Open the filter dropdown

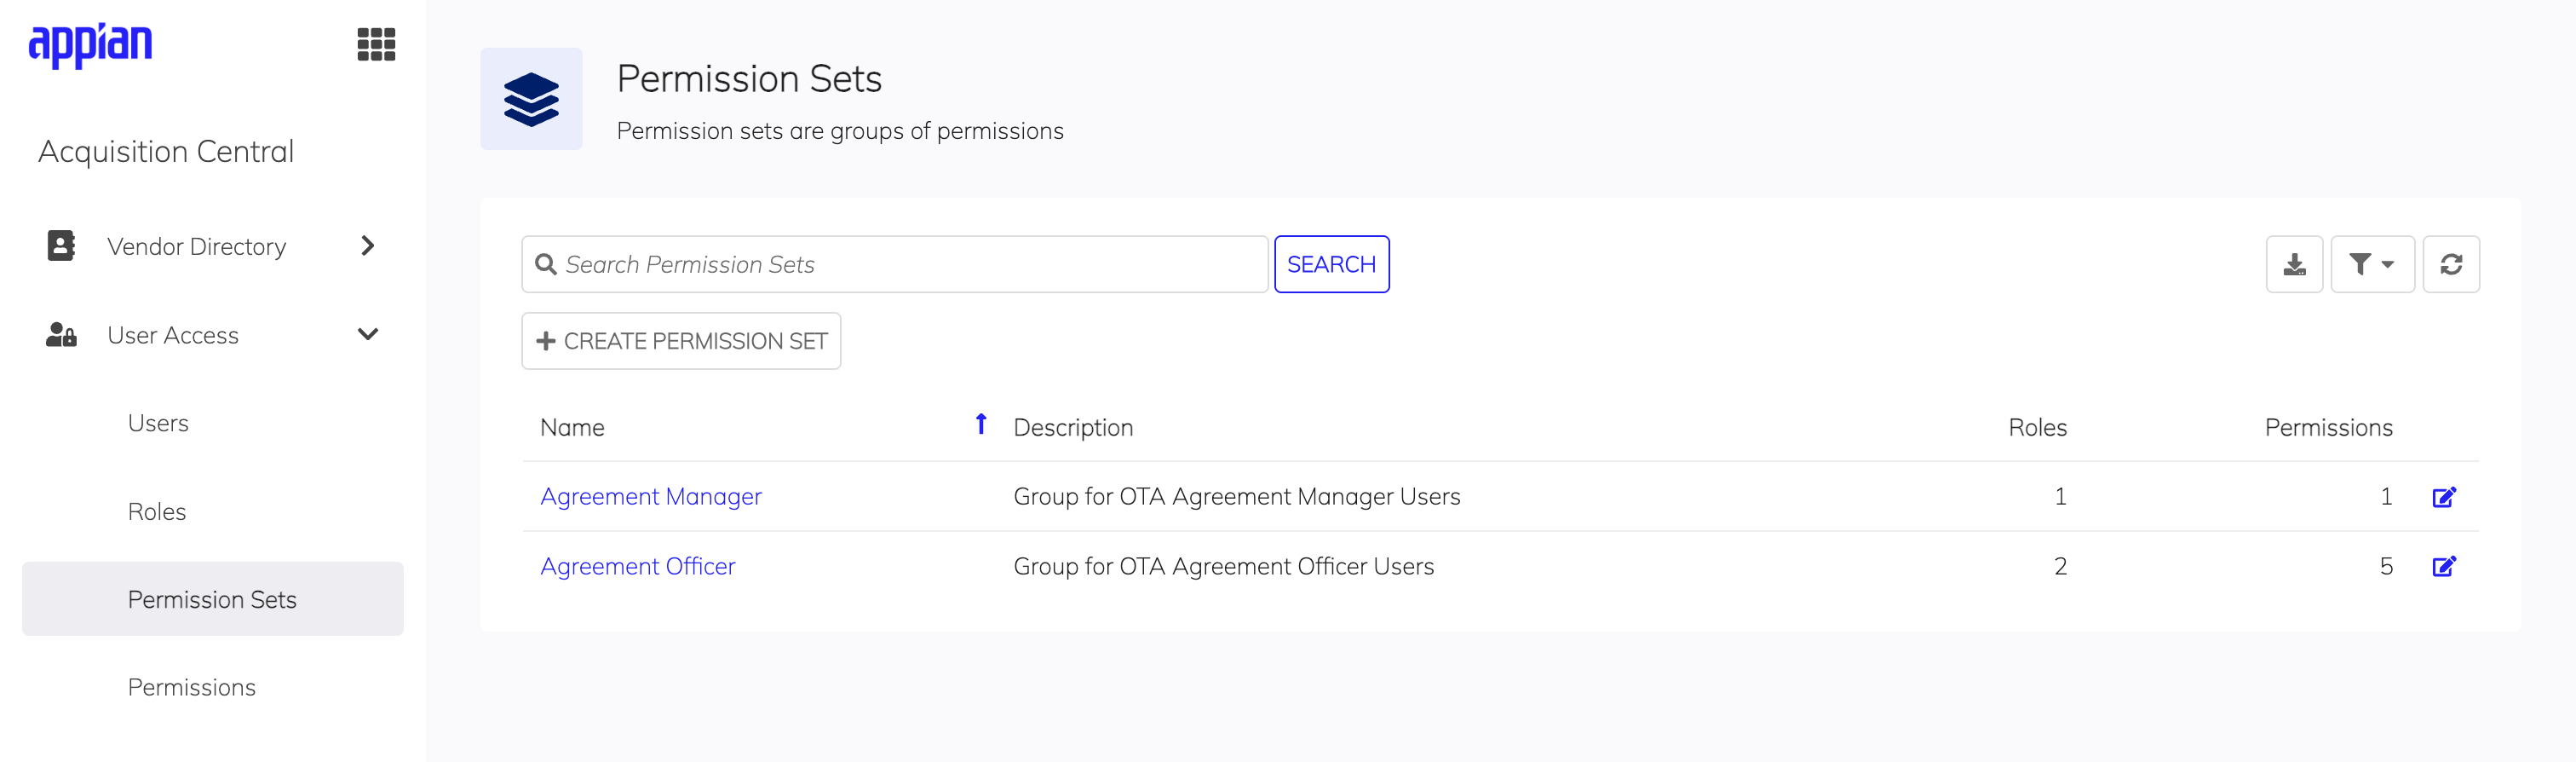pos(2372,264)
